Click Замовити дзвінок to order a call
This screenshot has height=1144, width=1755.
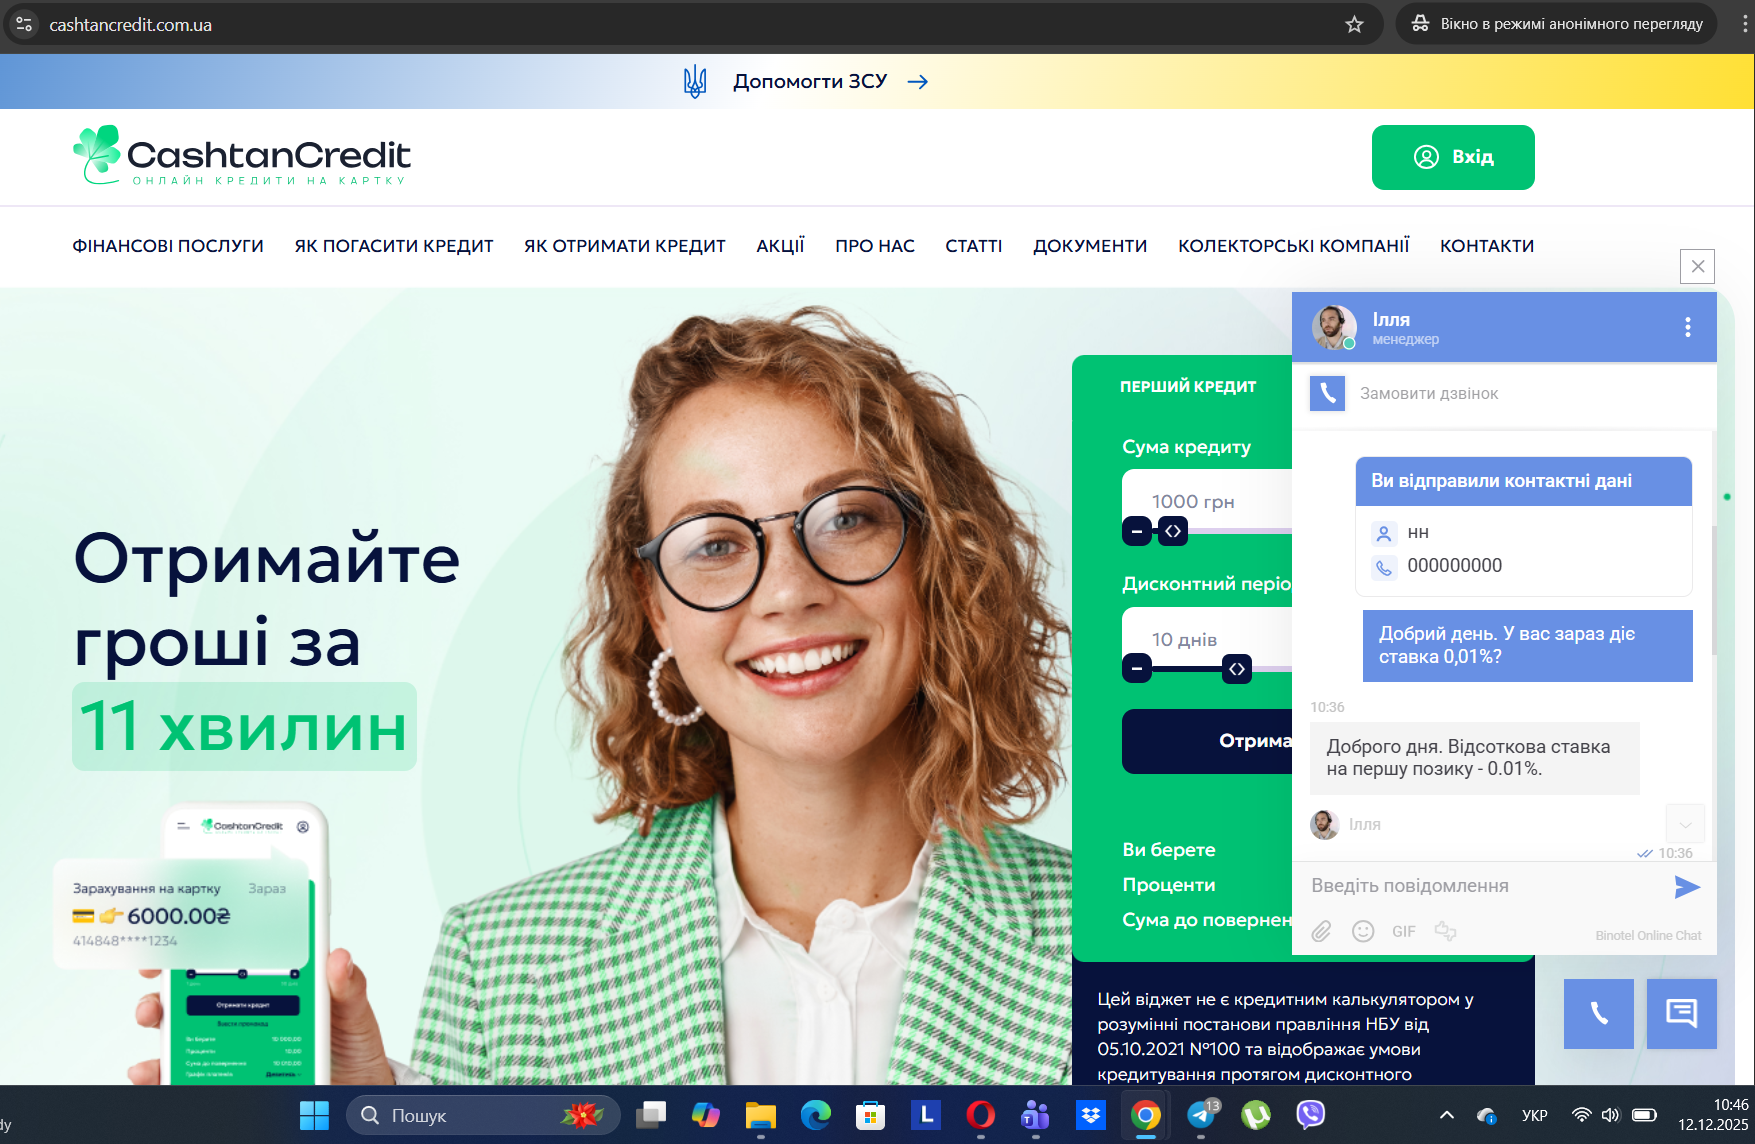(1429, 394)
